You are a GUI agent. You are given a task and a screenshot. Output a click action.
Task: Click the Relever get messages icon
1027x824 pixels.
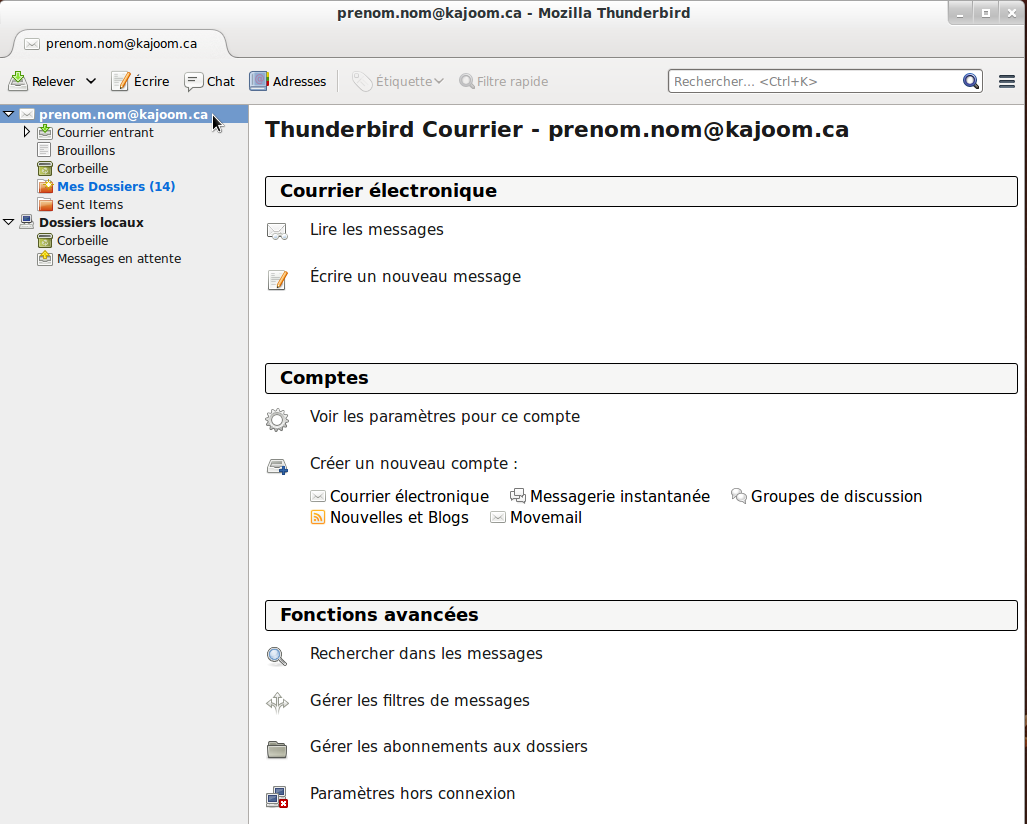click(x=18, y=81)
